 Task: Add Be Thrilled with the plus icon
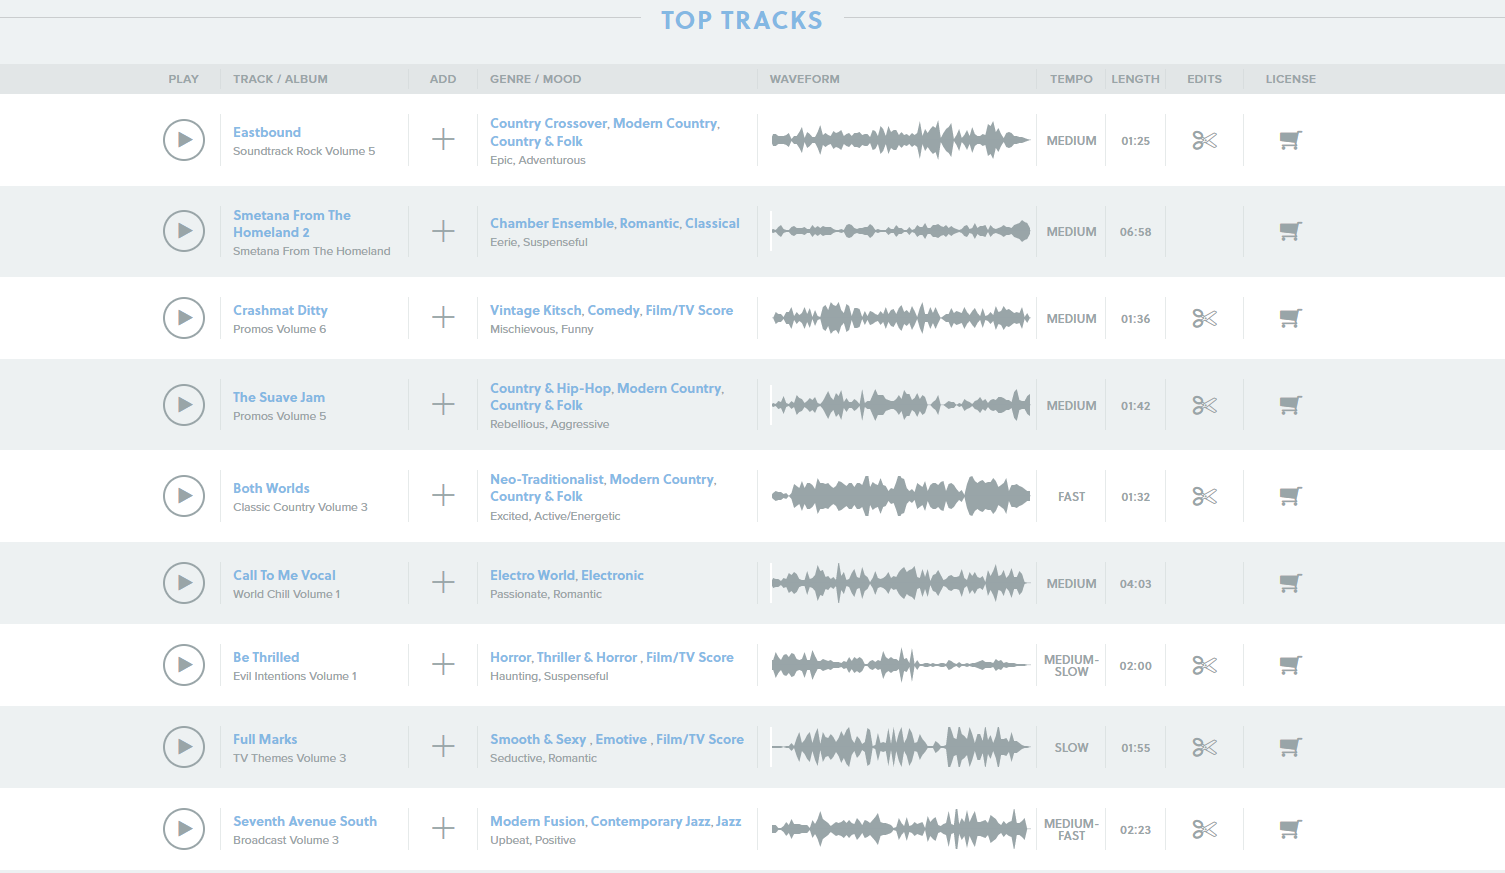click(x=443, y=664)
